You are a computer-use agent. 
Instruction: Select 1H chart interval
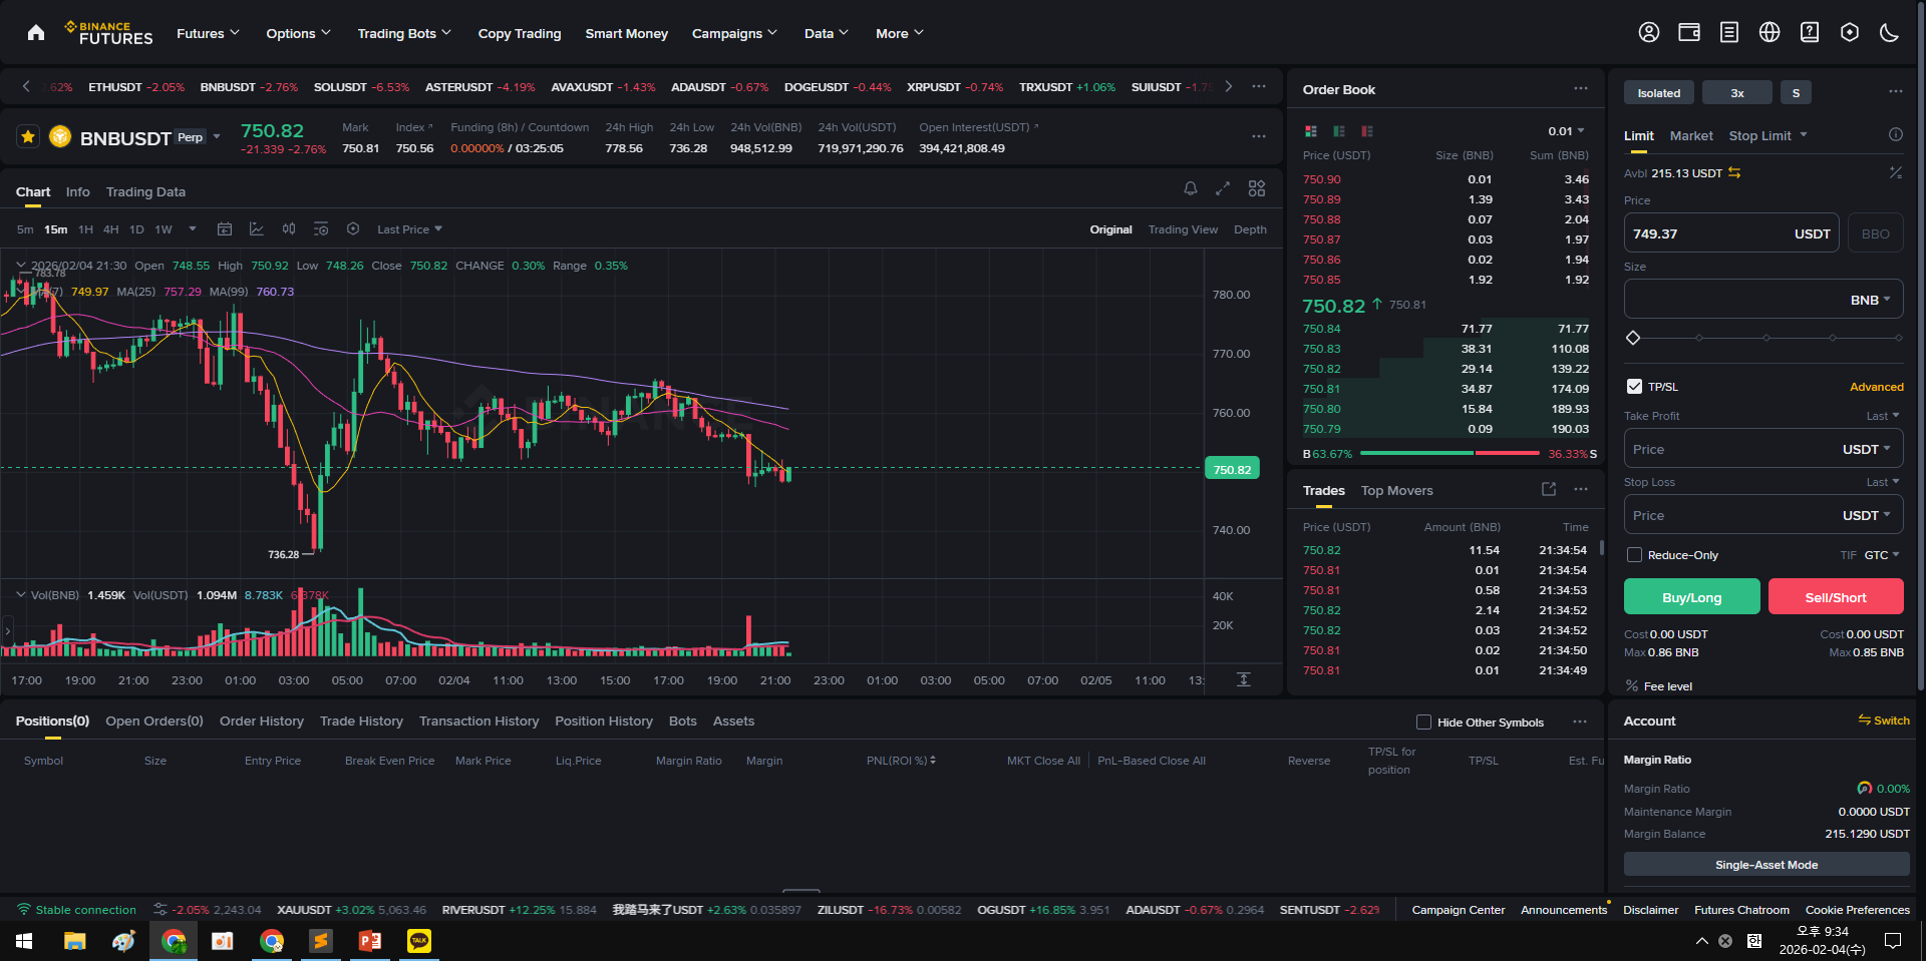[x=86, y=230]
